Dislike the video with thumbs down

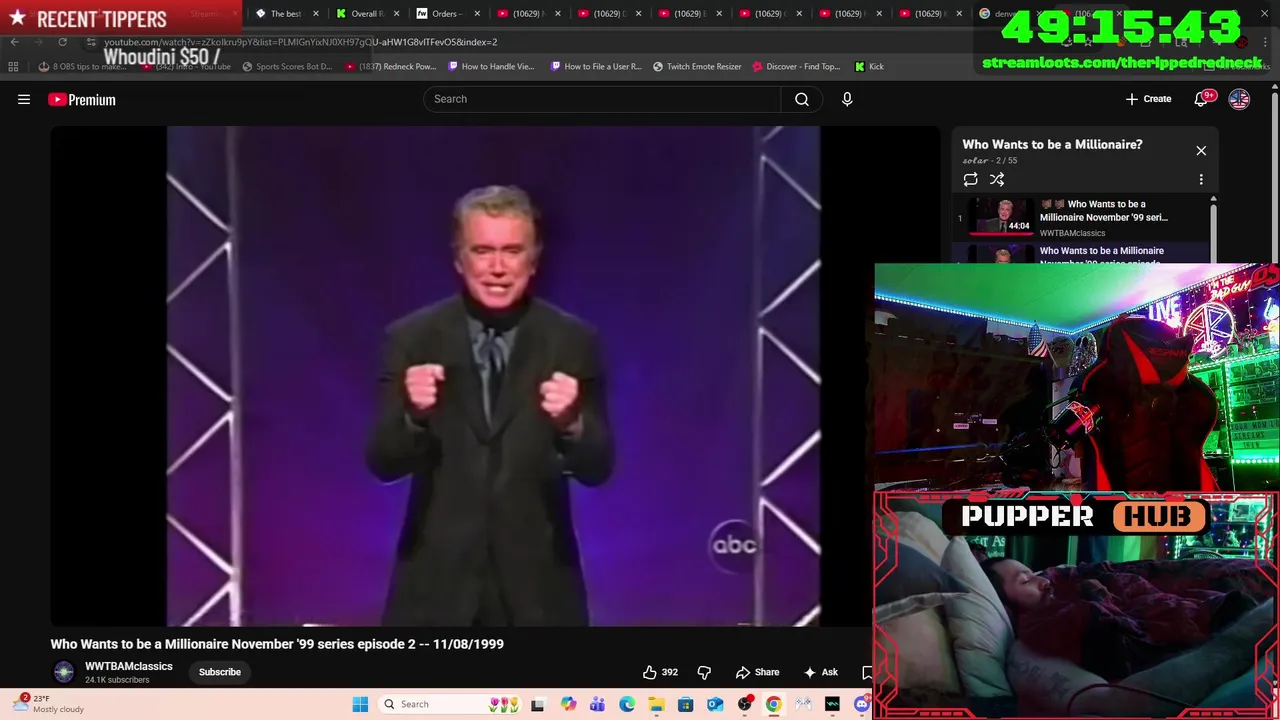tap(704, 672)
